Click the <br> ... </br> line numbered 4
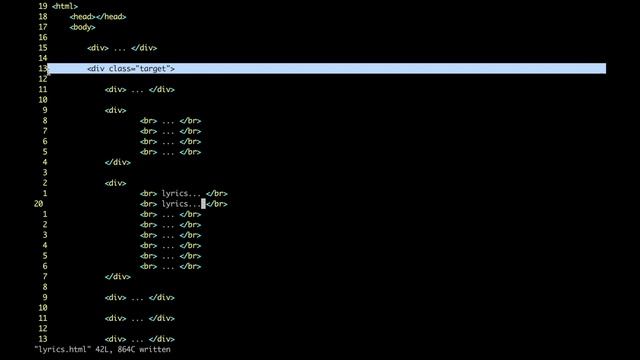This screenshot has height=360, width=640. [170, 245]
